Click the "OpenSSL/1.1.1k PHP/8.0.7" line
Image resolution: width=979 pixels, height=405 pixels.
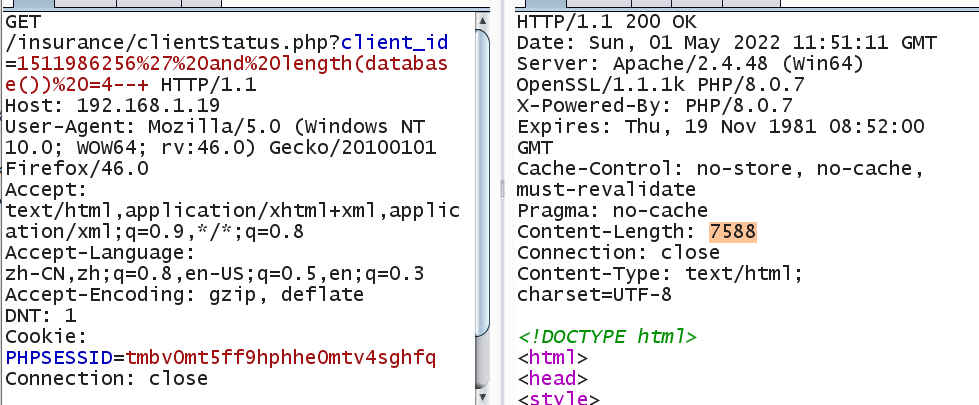(661, 85)
